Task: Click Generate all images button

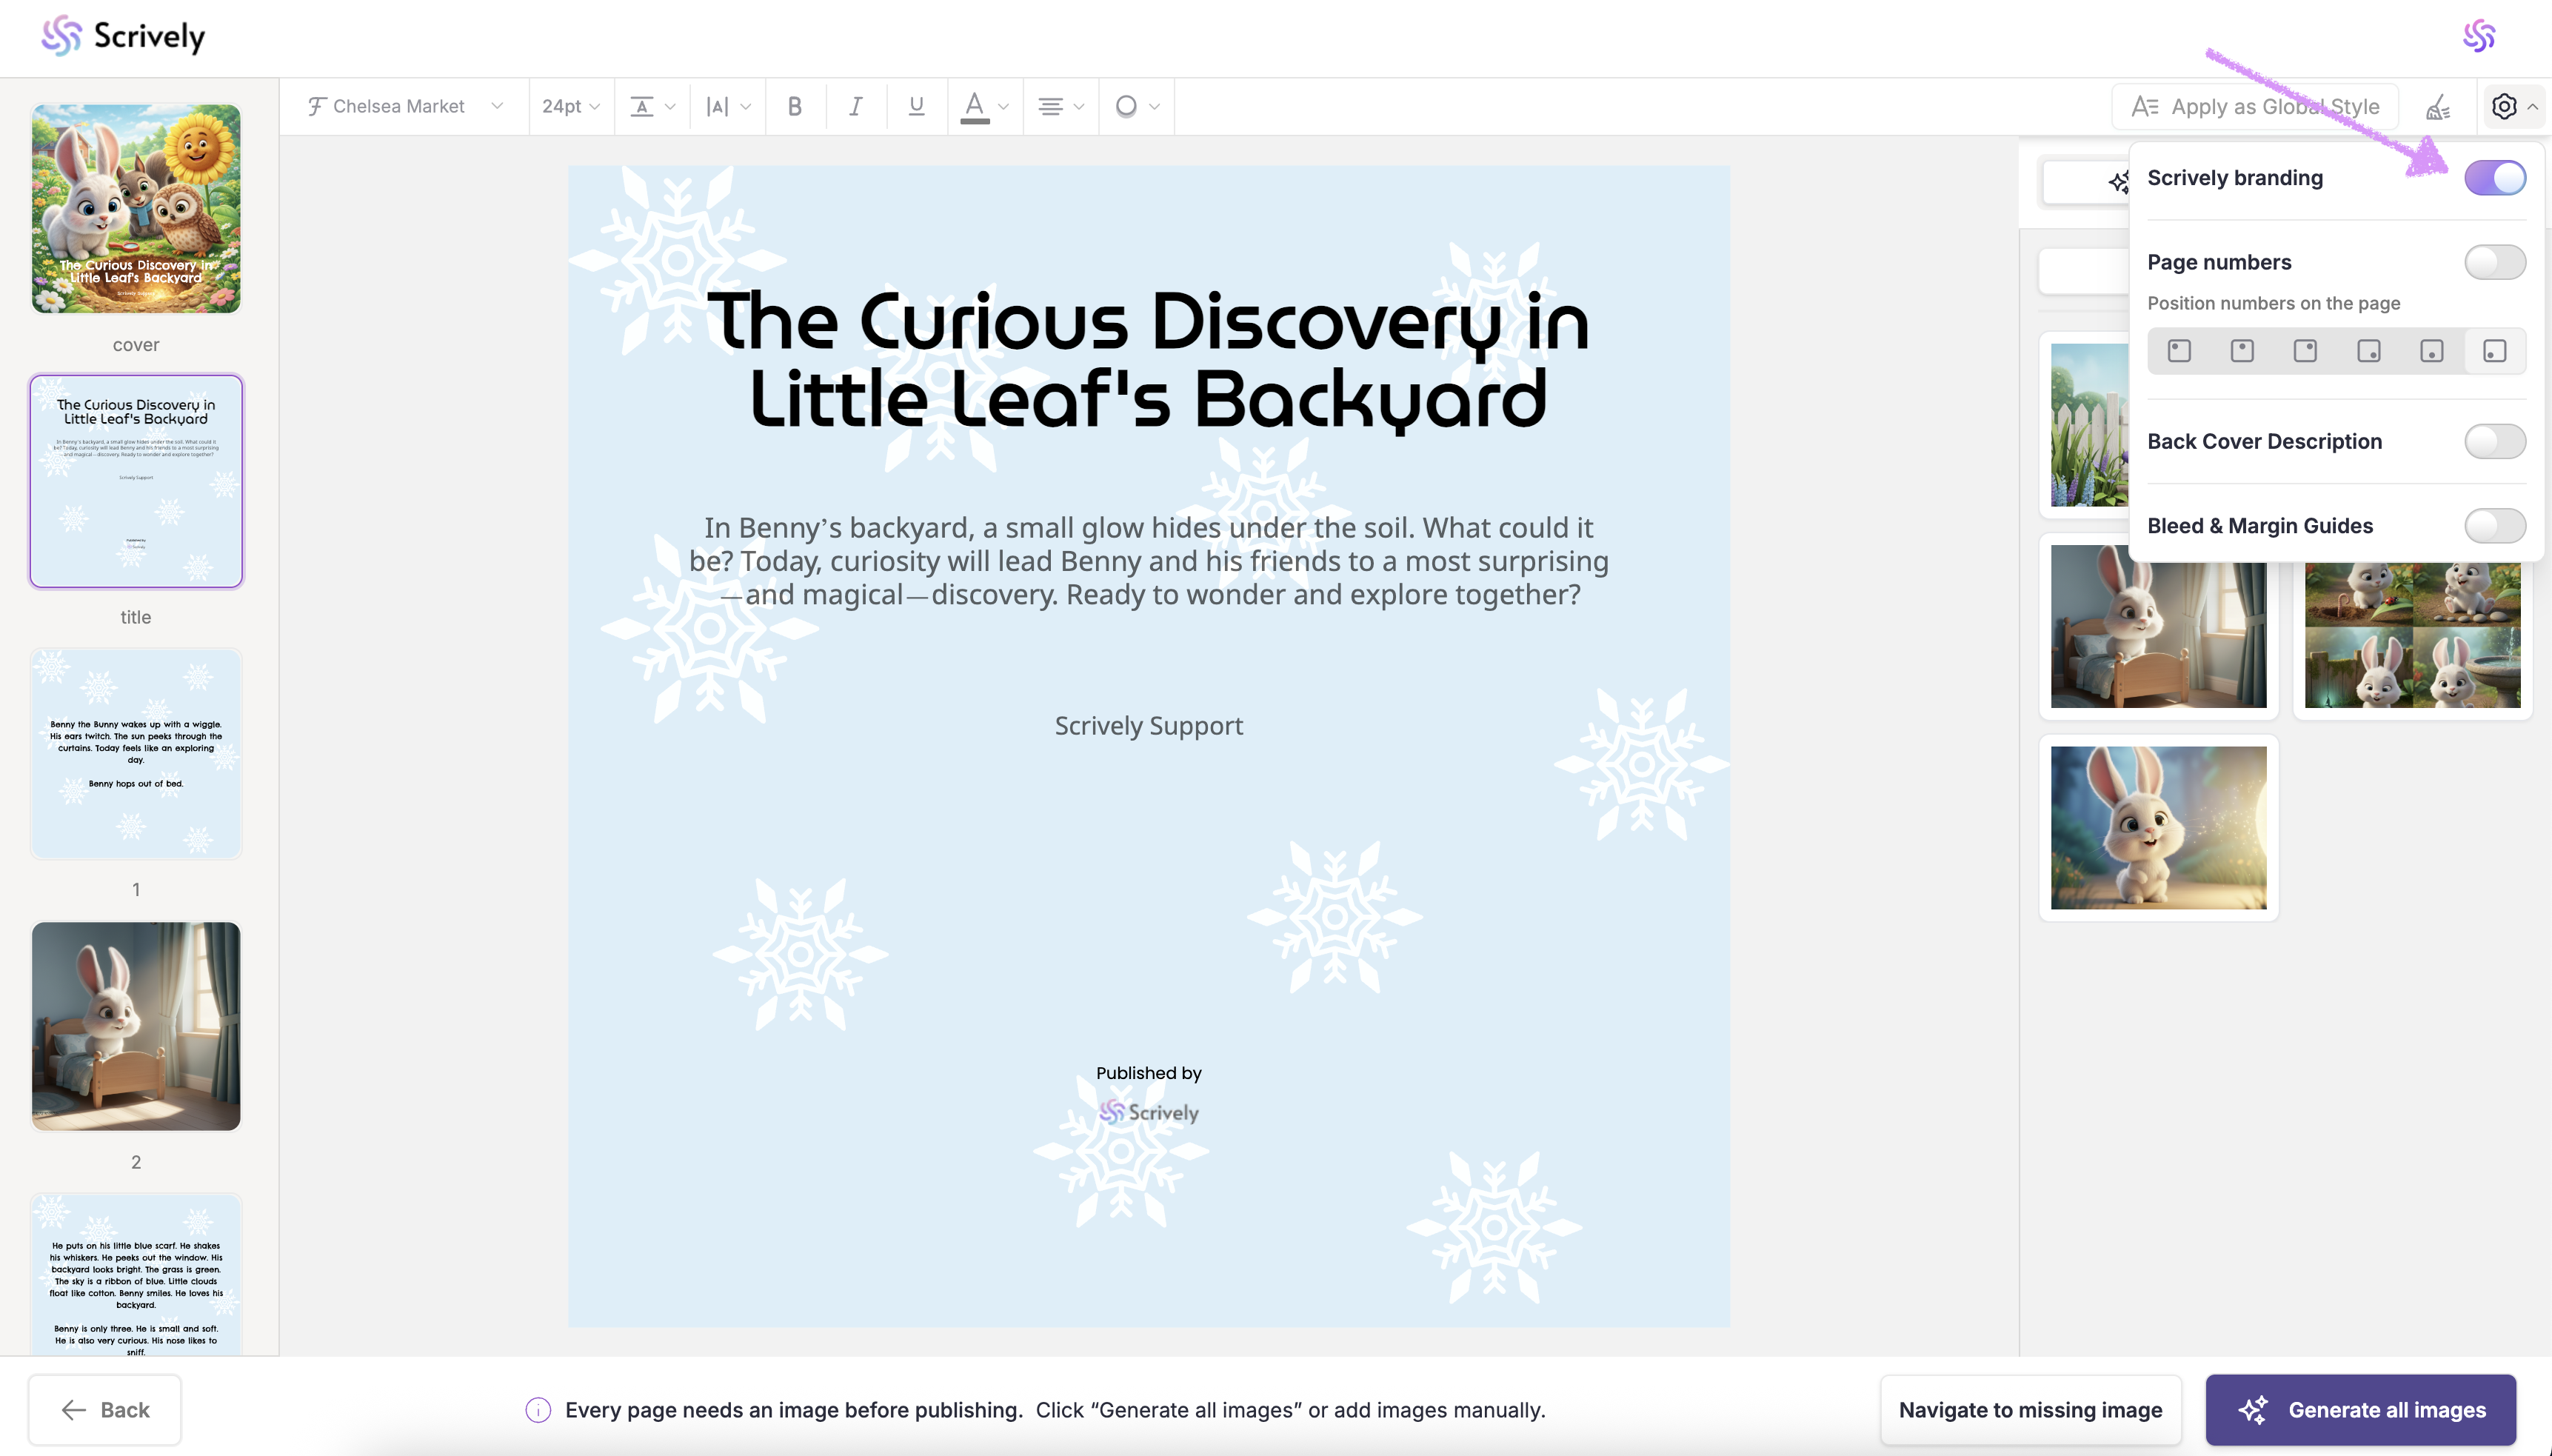Action: coord(2360,1410)
